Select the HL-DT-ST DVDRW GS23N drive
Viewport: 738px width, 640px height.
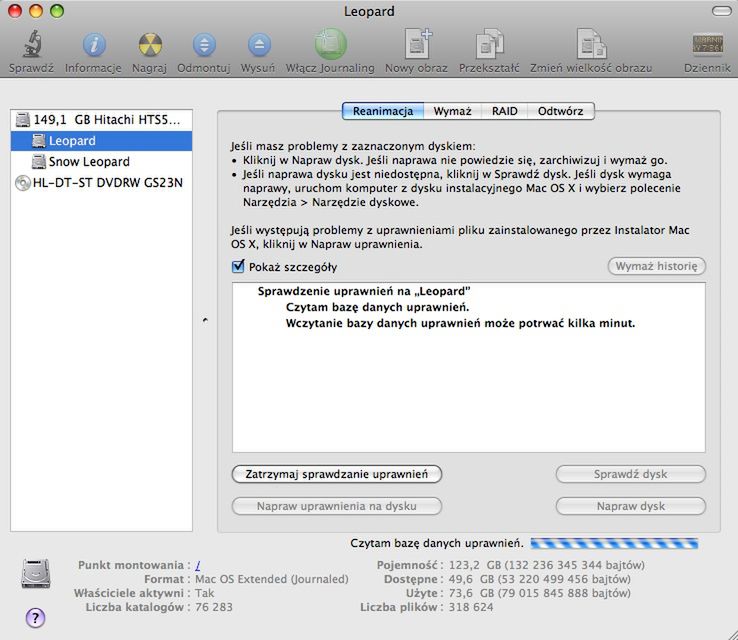coord(101,183)
